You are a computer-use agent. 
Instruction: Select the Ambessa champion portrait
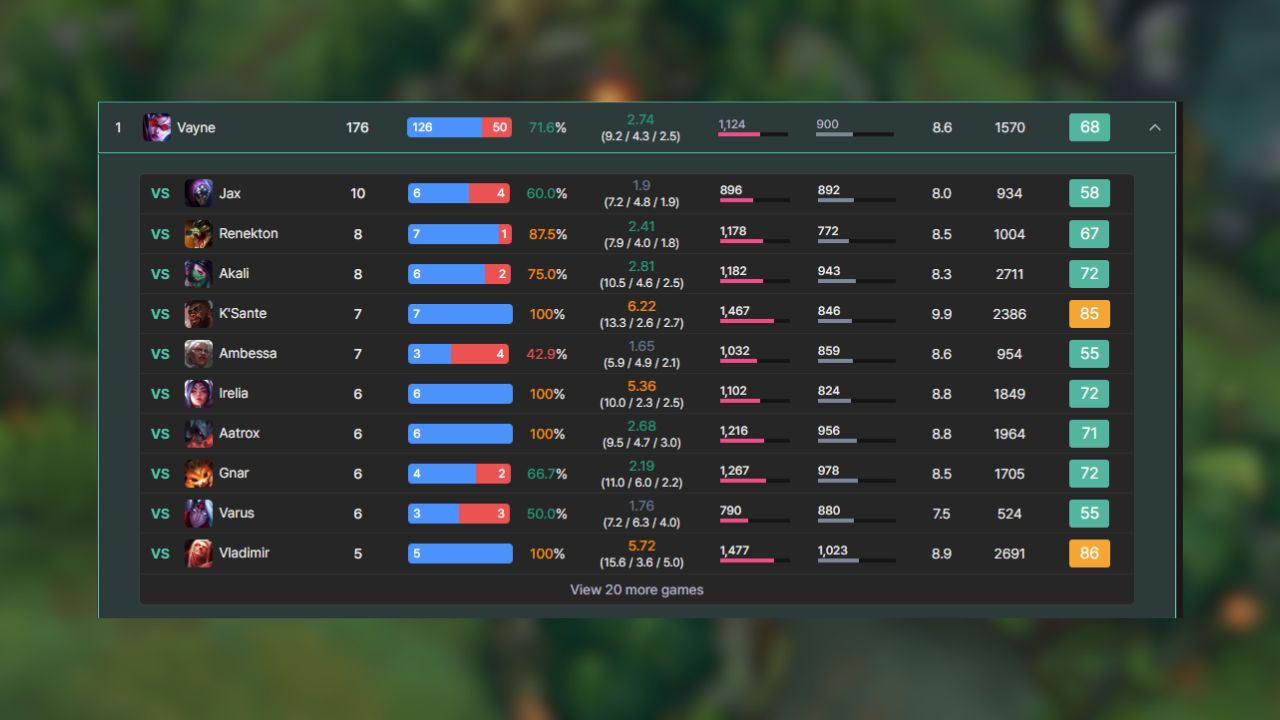196,353
